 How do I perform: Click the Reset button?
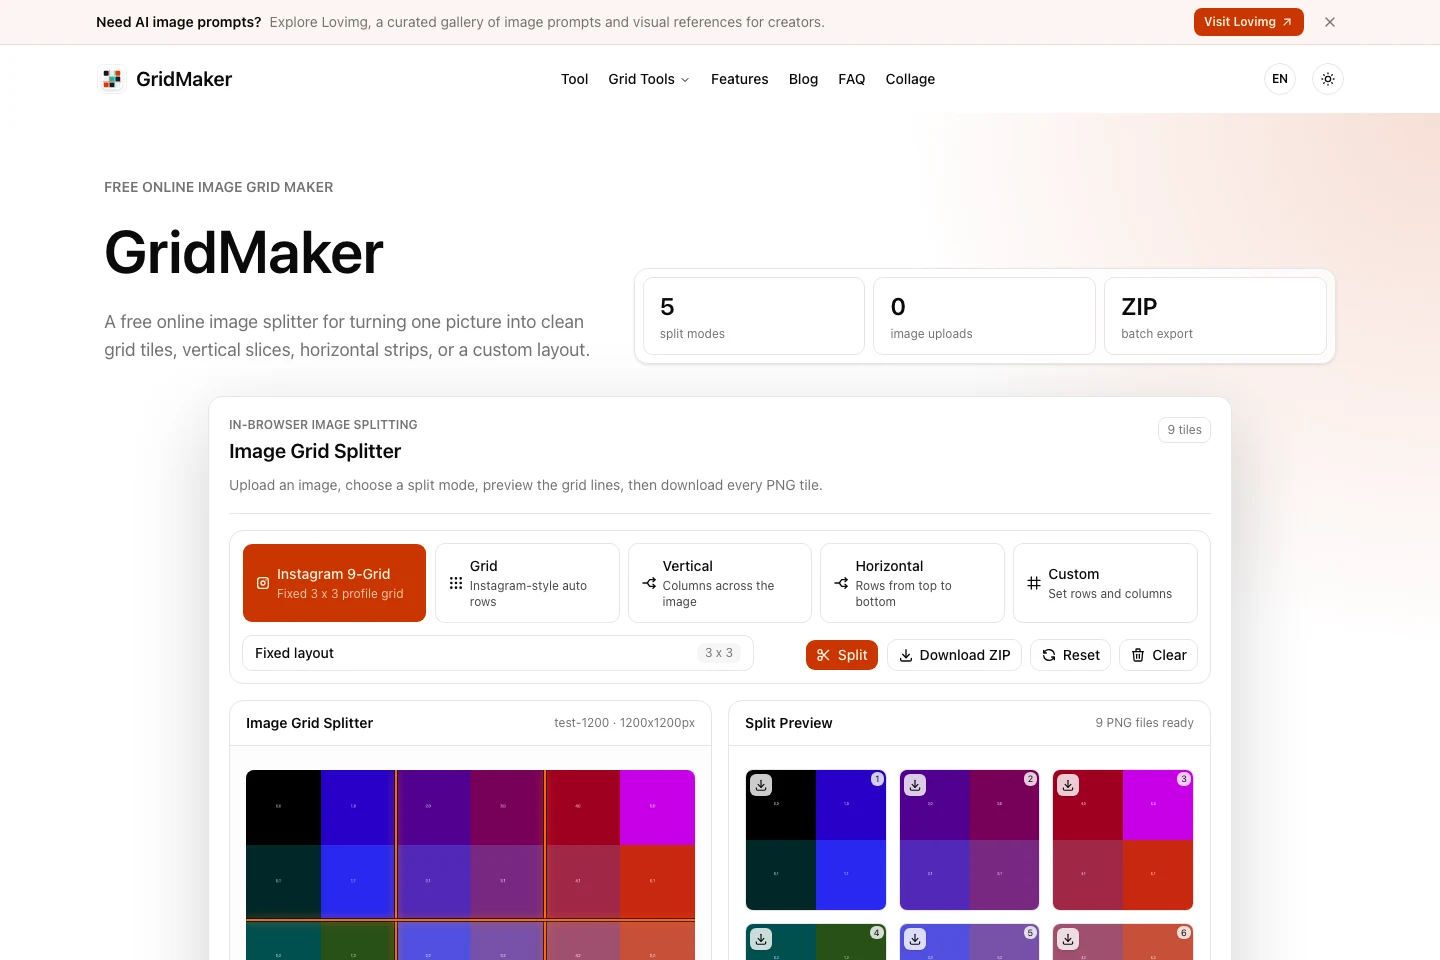coord(1070,655)
